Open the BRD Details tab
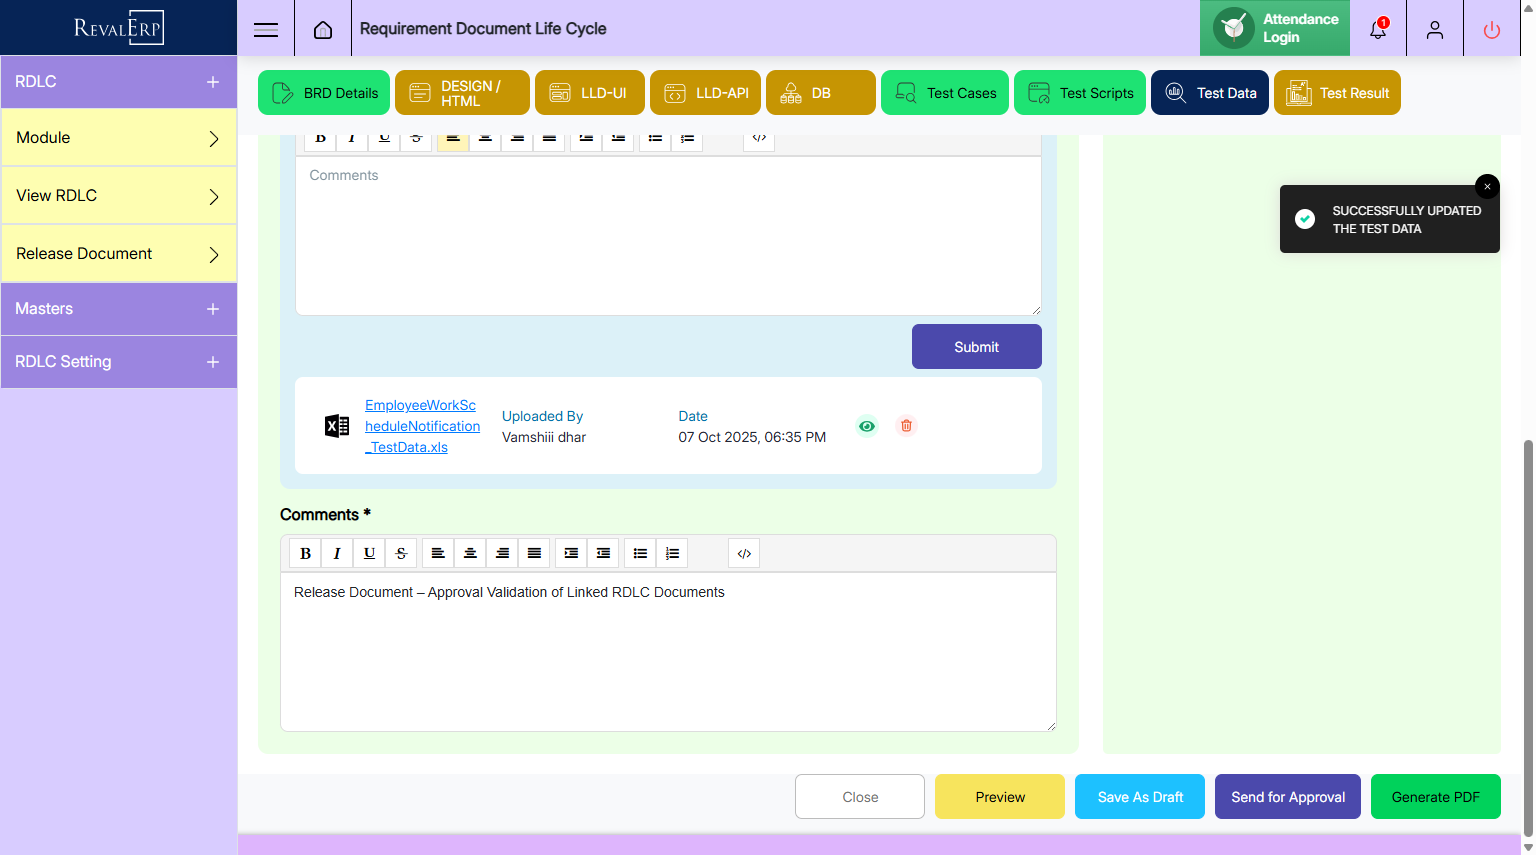 (x=324, y=93)
